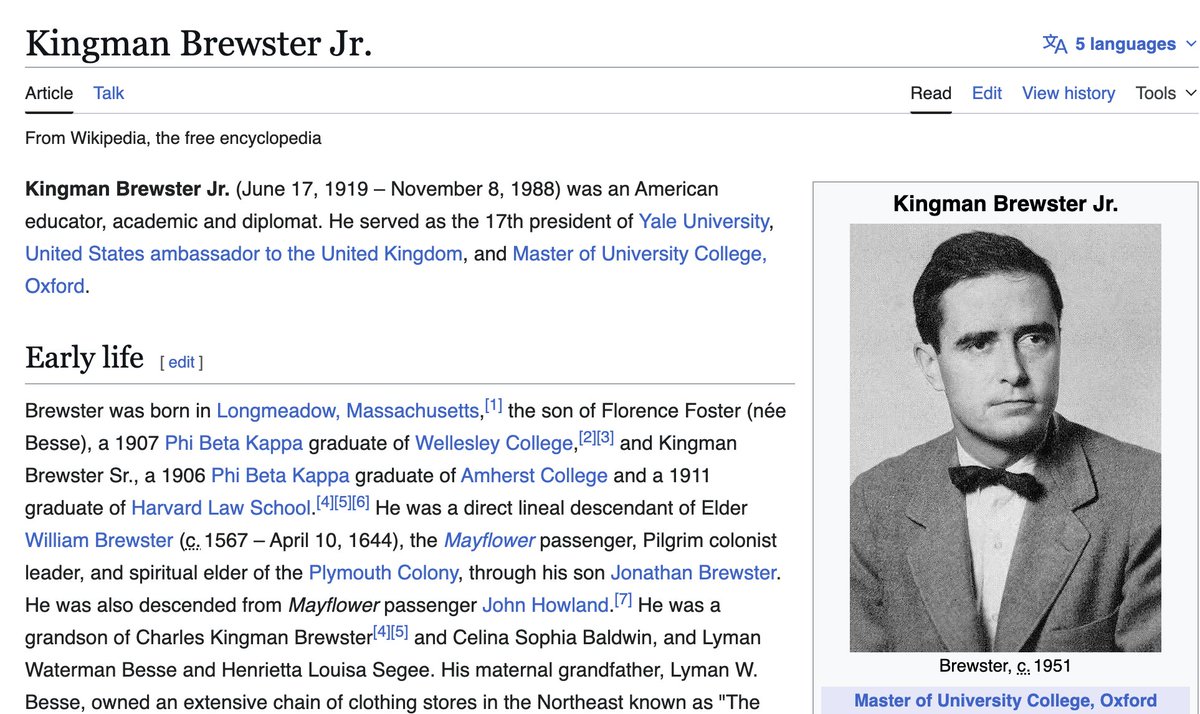Open citation reference [3]
The image size is (1200, 714).
click(605, 438)
